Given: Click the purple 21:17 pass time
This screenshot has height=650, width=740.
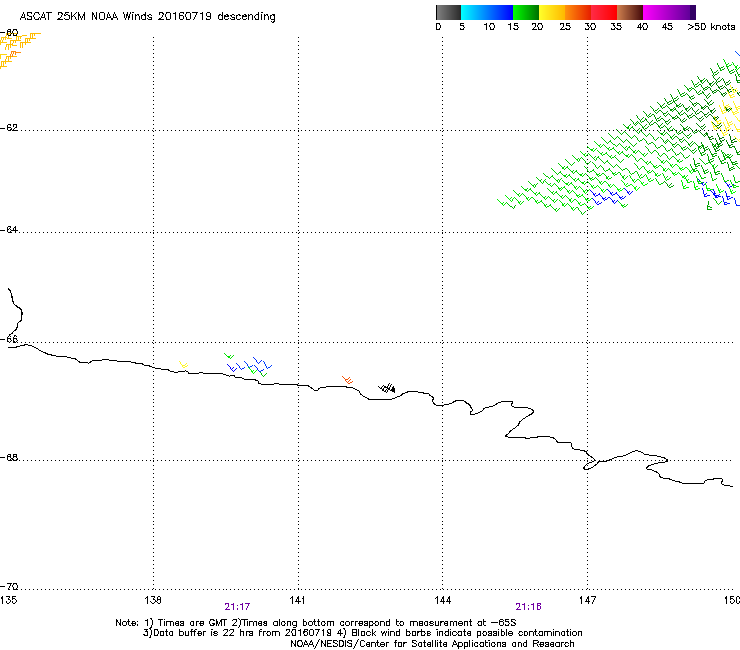Looking at the screenshot, I should pos(237,607).
